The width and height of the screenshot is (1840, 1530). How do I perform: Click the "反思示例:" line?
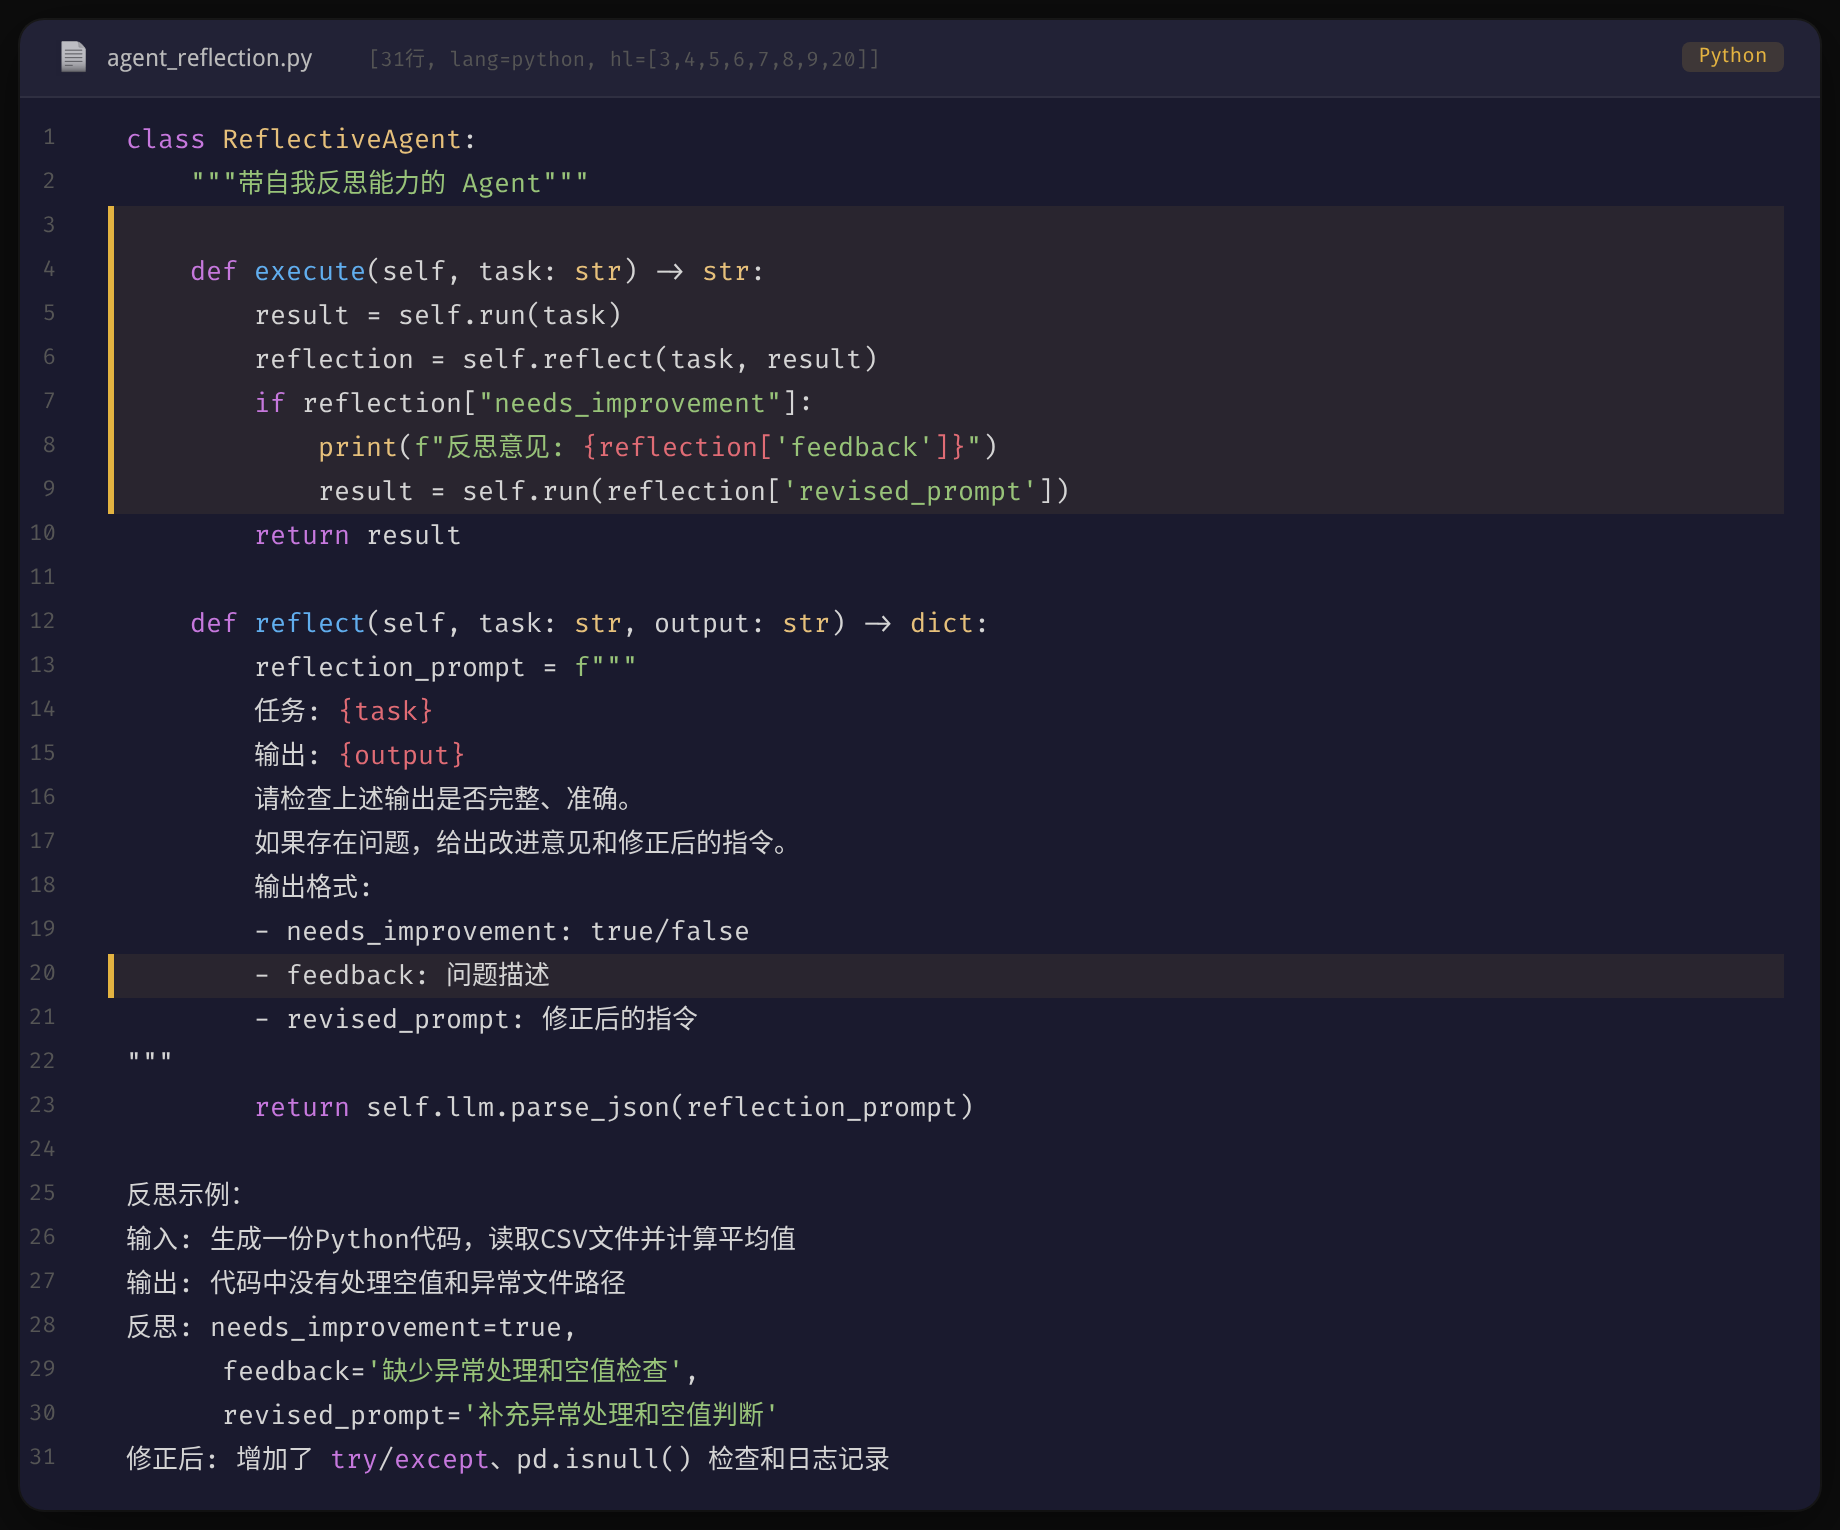tap(184, 1195)
